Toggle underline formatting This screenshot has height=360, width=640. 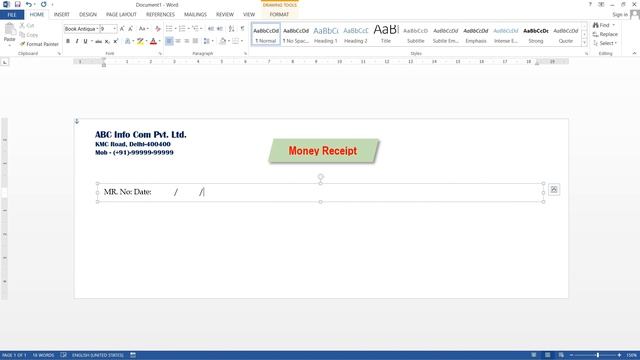click(85, 41)
